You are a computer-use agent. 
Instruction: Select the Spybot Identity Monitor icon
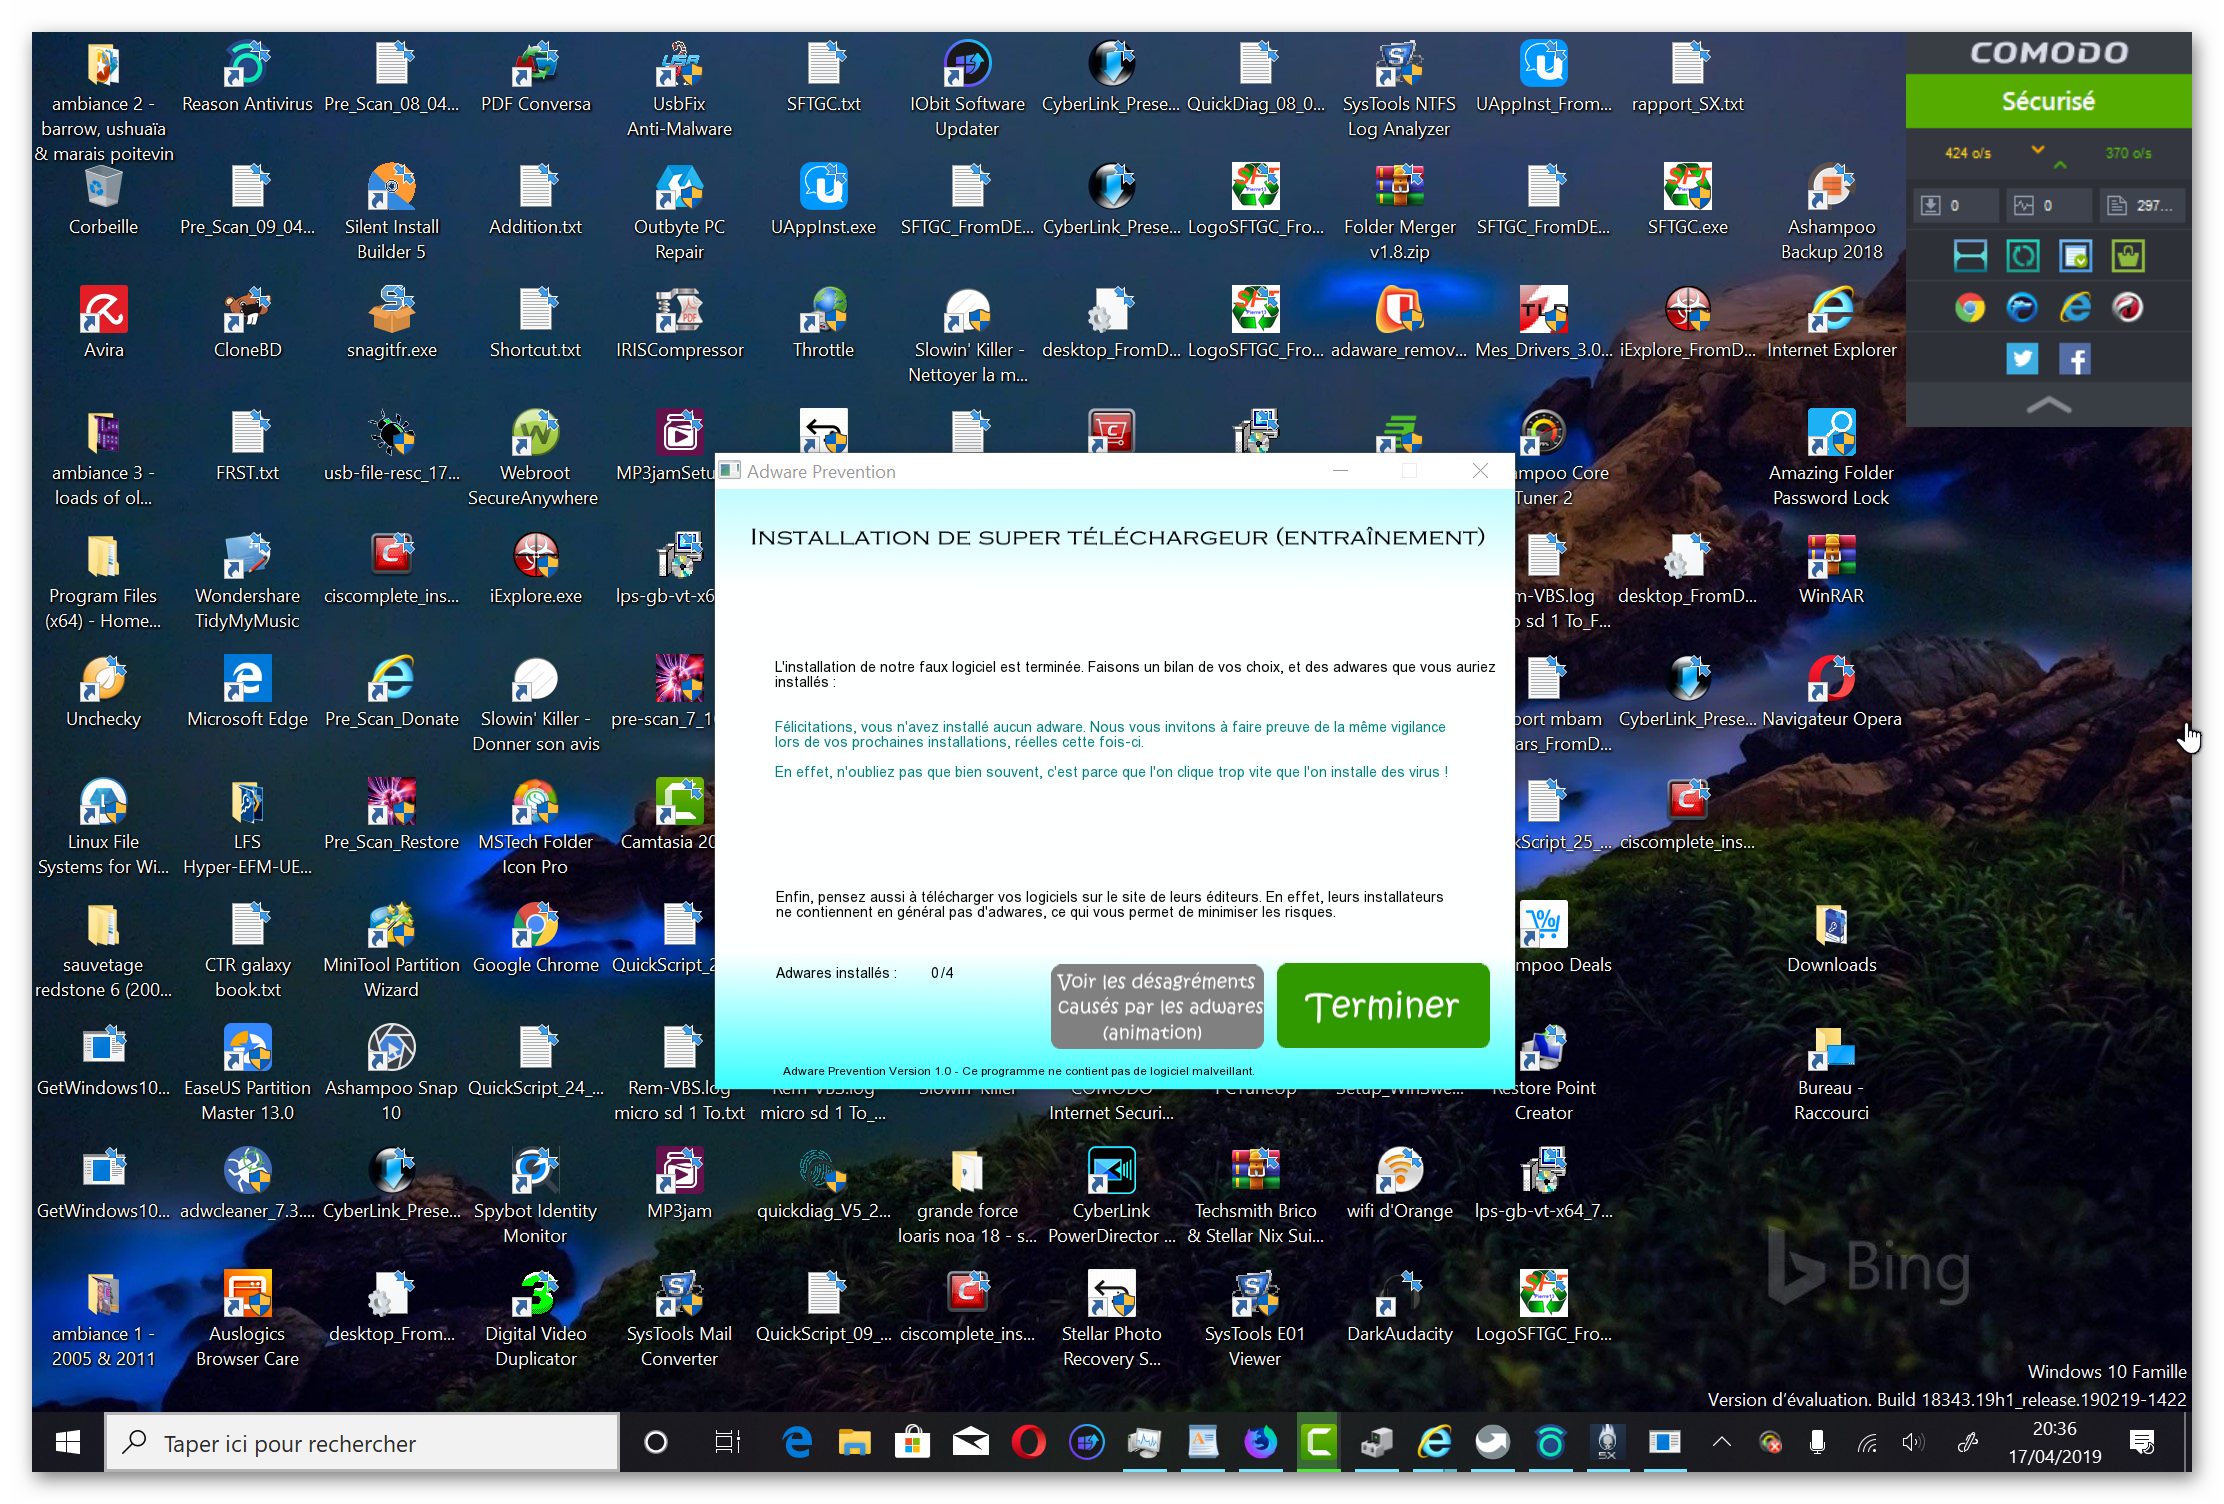(535, 1197)
